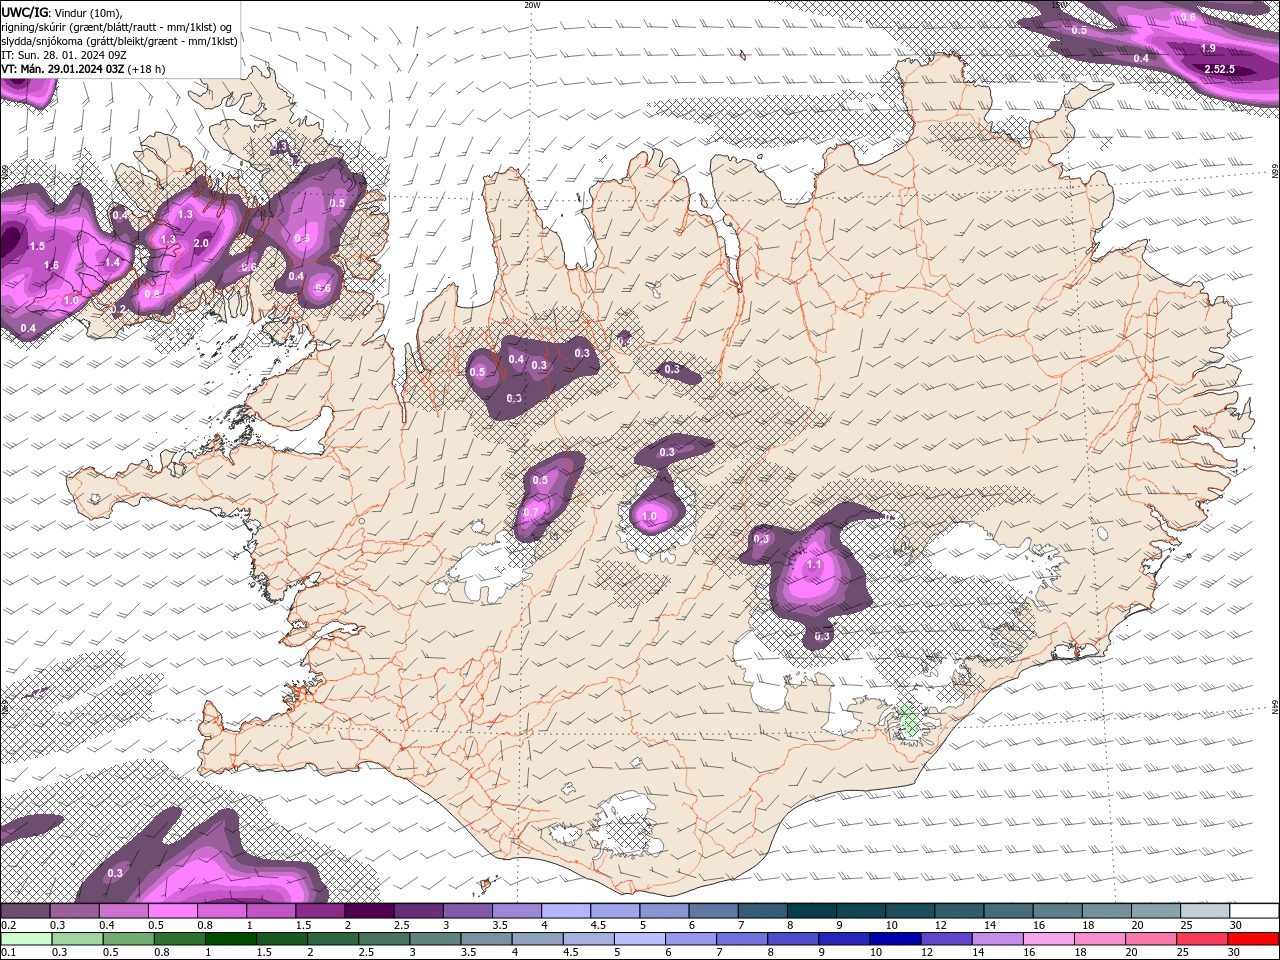
Task: Click the '20W' longitude label at the top
Action: [x=532, y=5]
